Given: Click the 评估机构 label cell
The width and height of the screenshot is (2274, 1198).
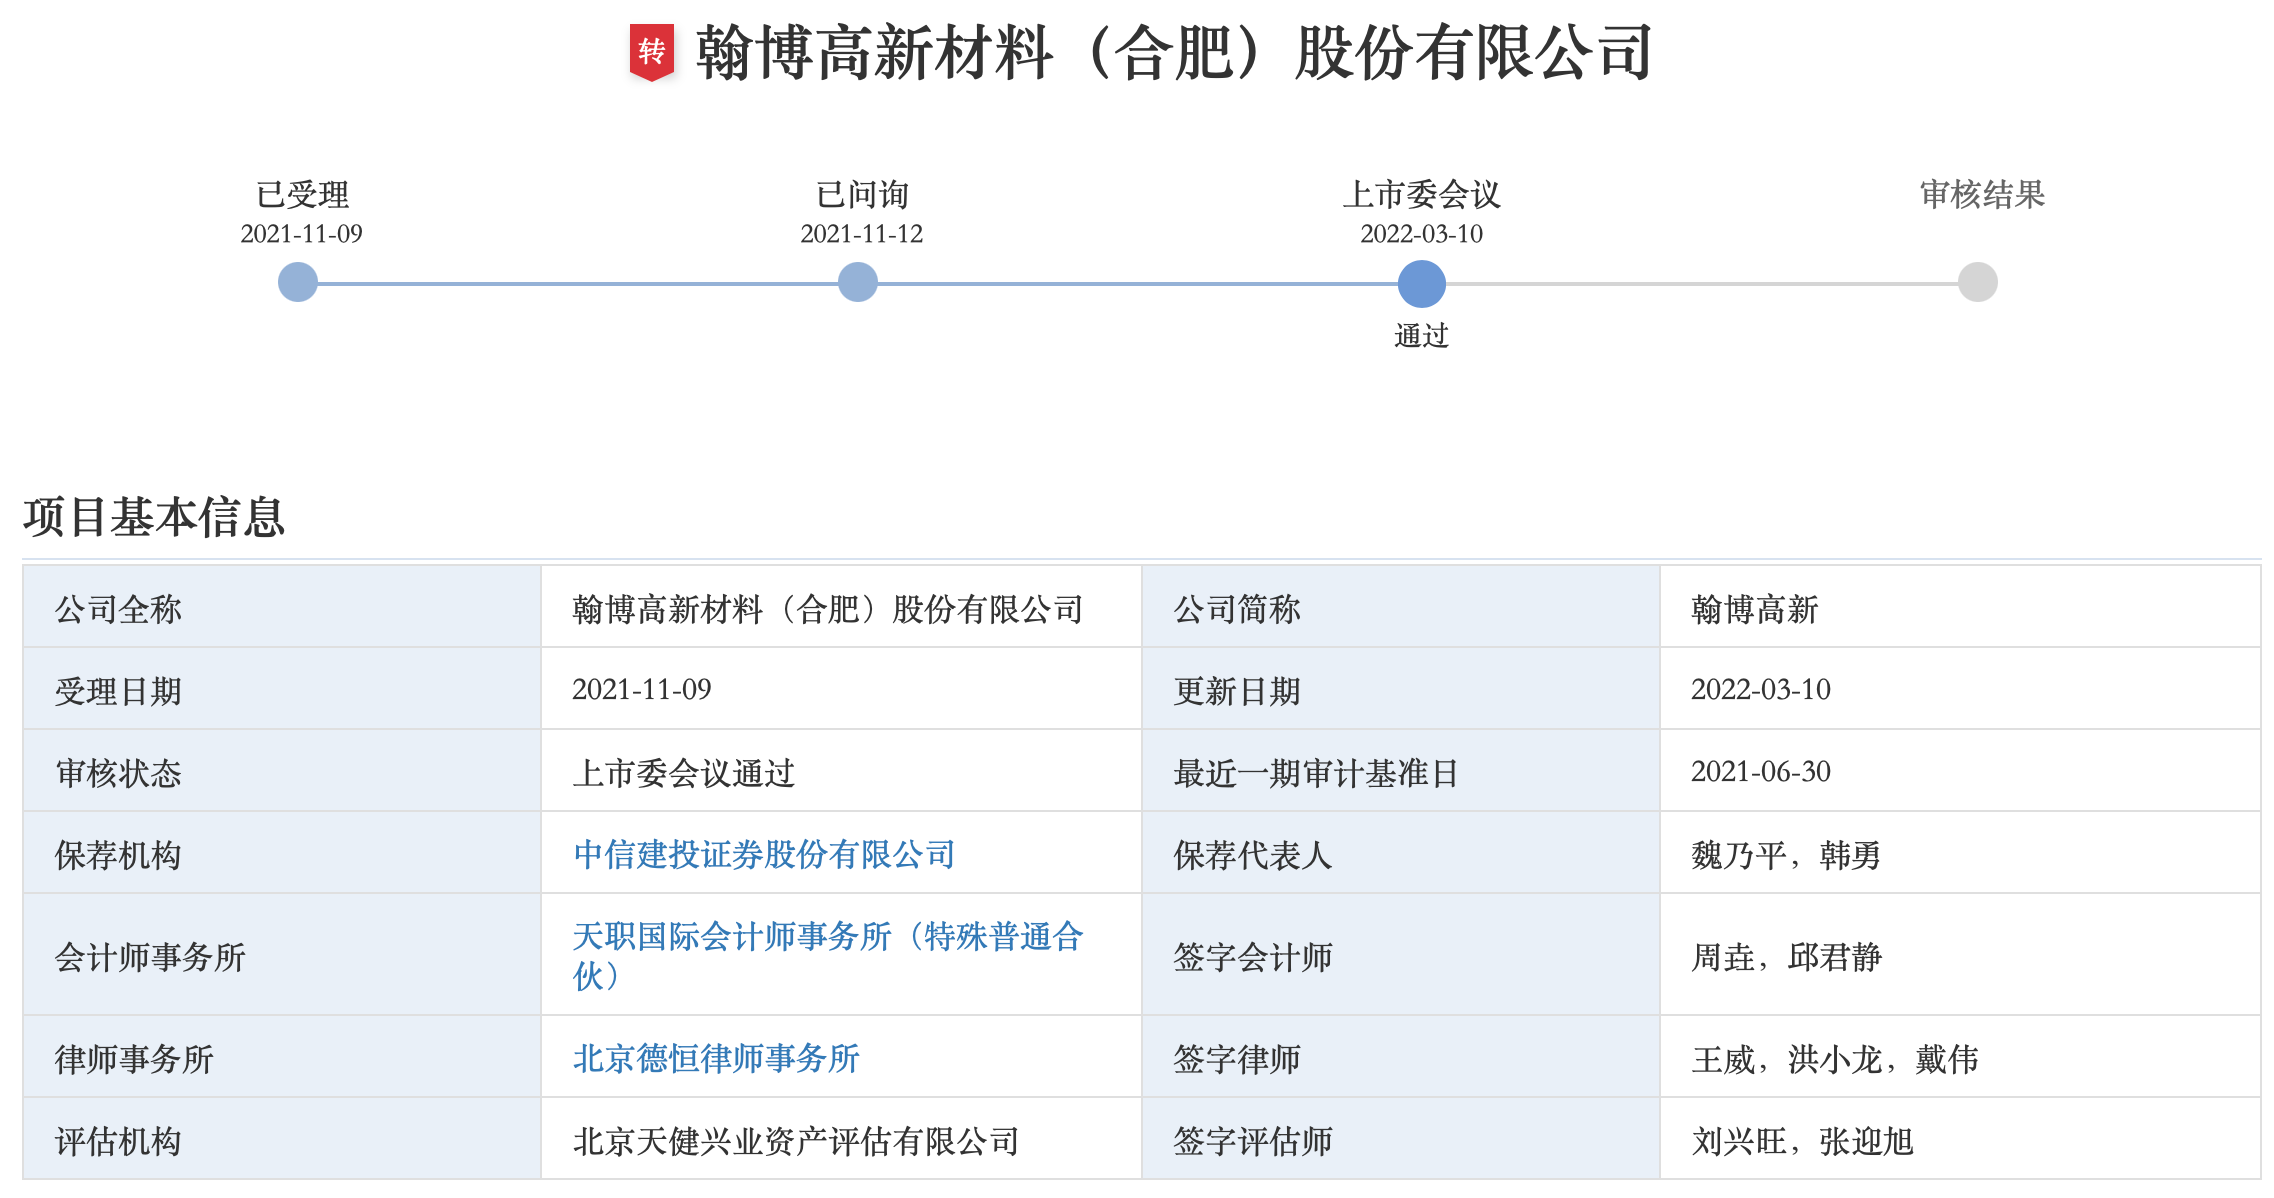Looking at the screenshot, I should 282,1139.
